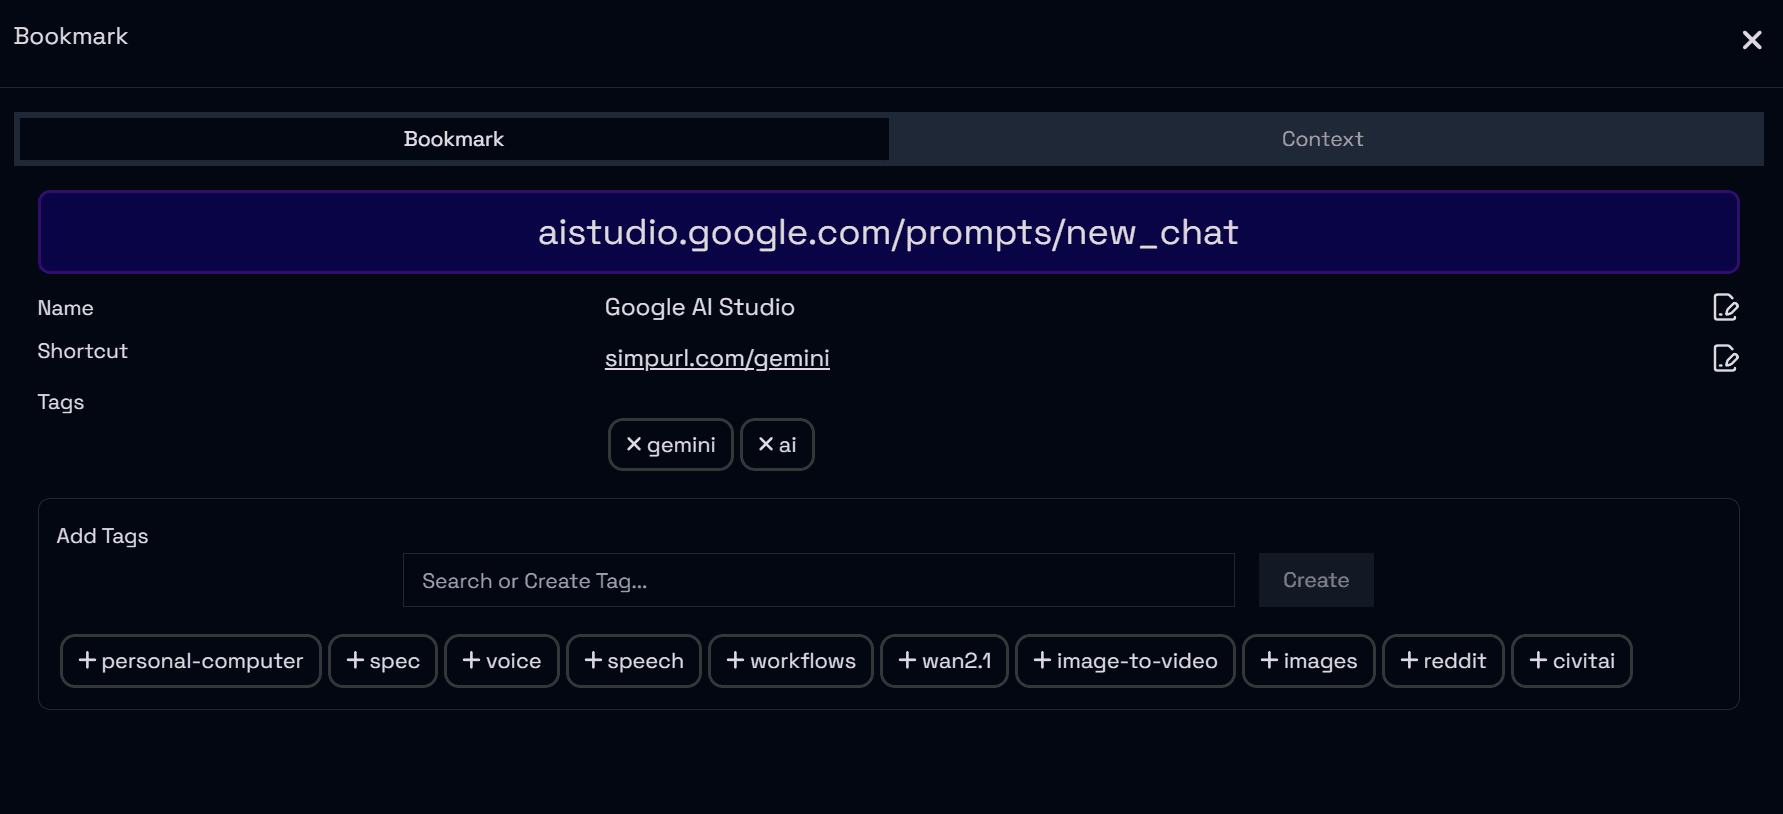Add the images tag
Image resolution: width=1783 pixels, height=814 pixels.
coord(1309,661)
